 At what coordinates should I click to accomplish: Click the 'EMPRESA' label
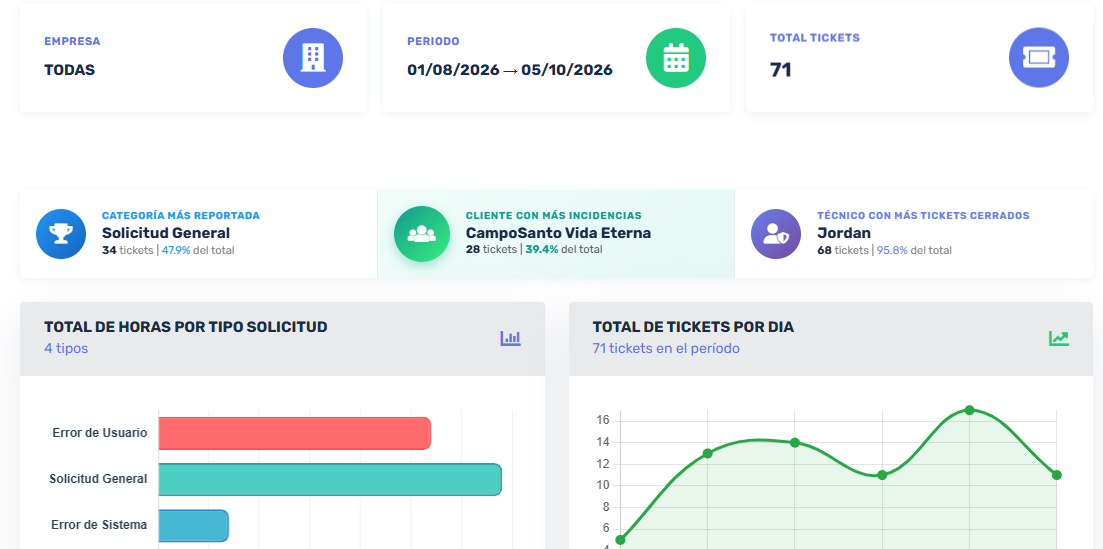[72, 42]
